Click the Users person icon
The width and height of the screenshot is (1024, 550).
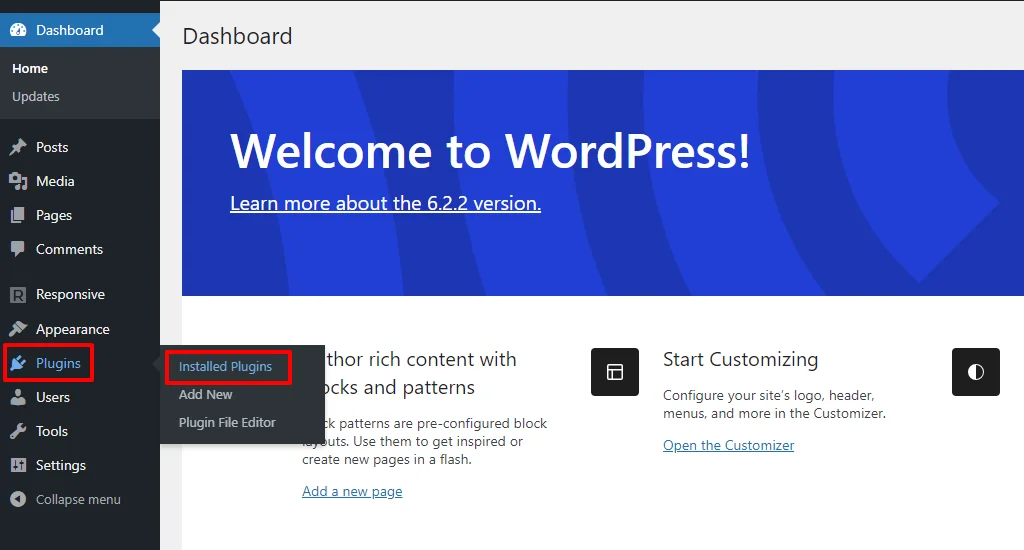click(18, 397)
